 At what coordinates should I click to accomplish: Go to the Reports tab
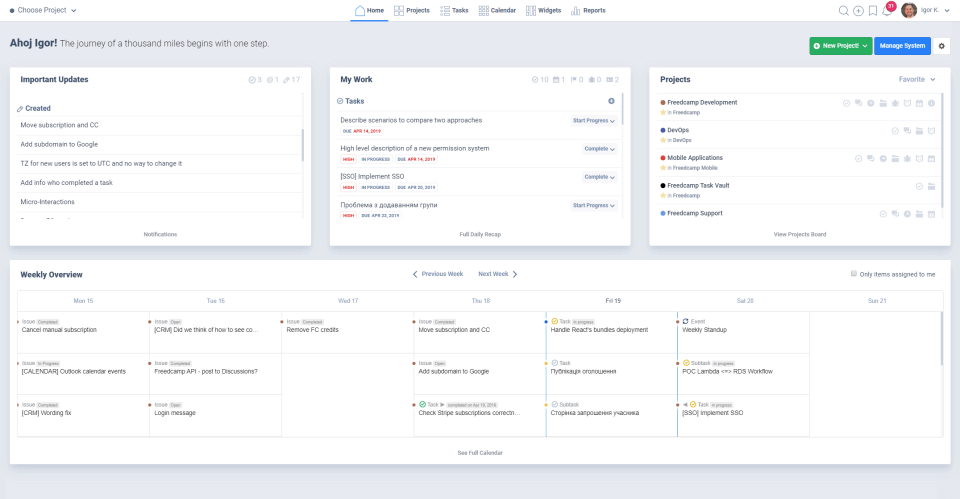(588, 10)
